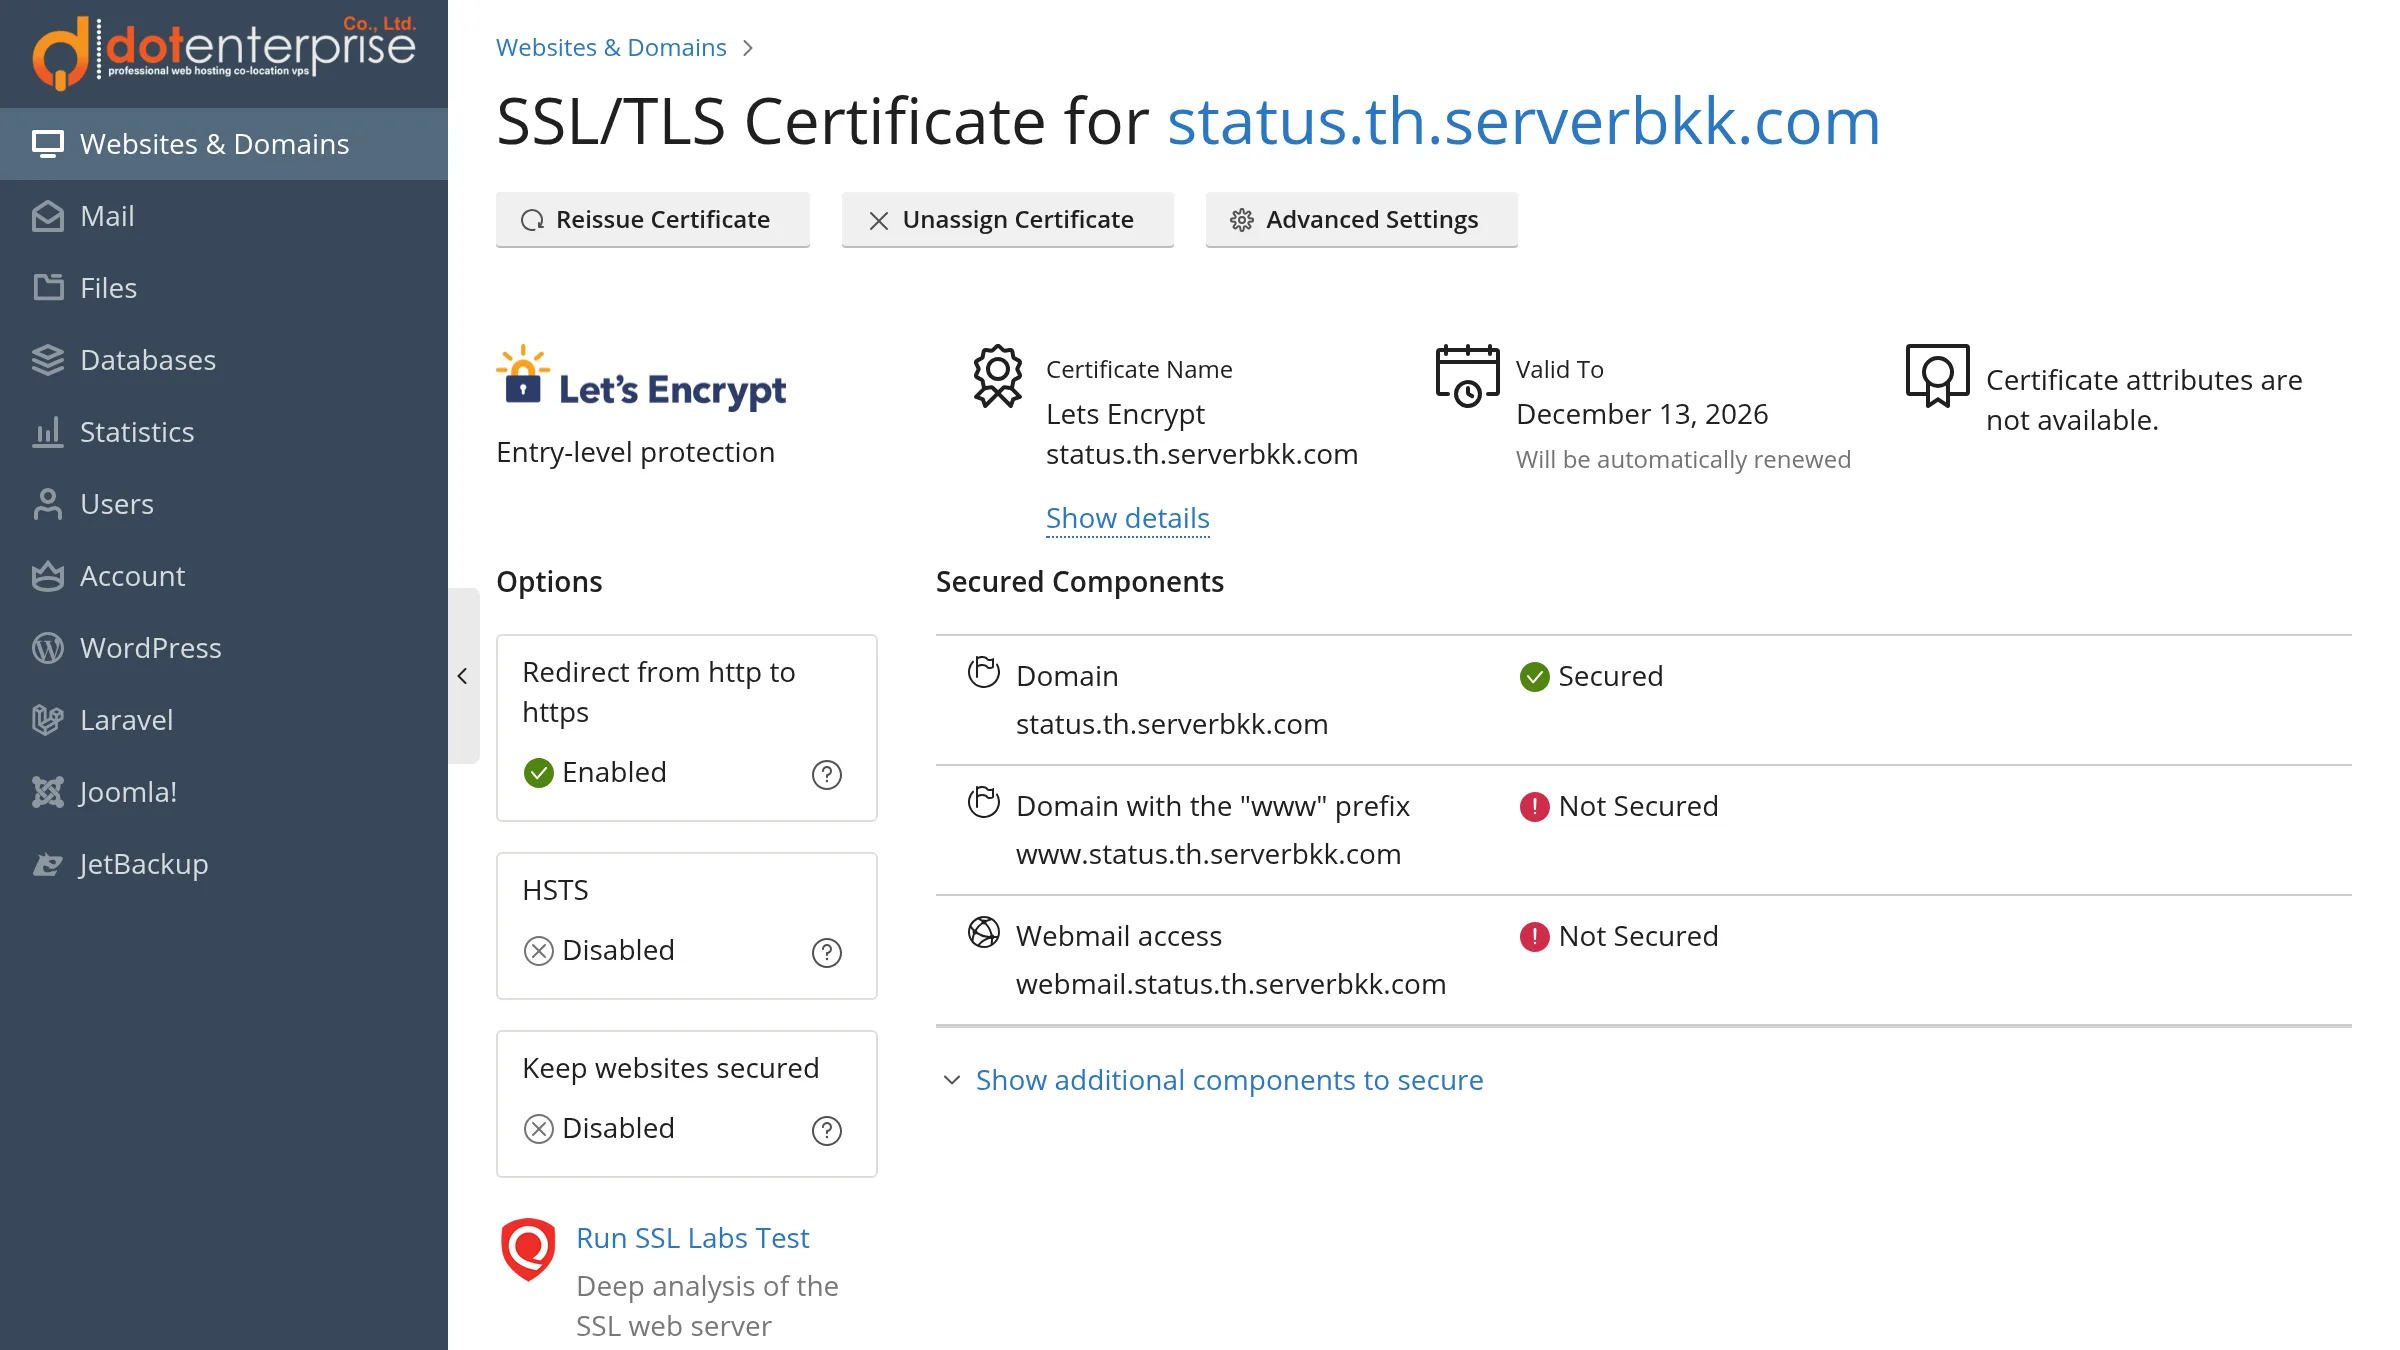The width and height of the screenshot is (2400, 1350).
Task: Click the JetBackup icon in sidebar
Action: point(47,864)
